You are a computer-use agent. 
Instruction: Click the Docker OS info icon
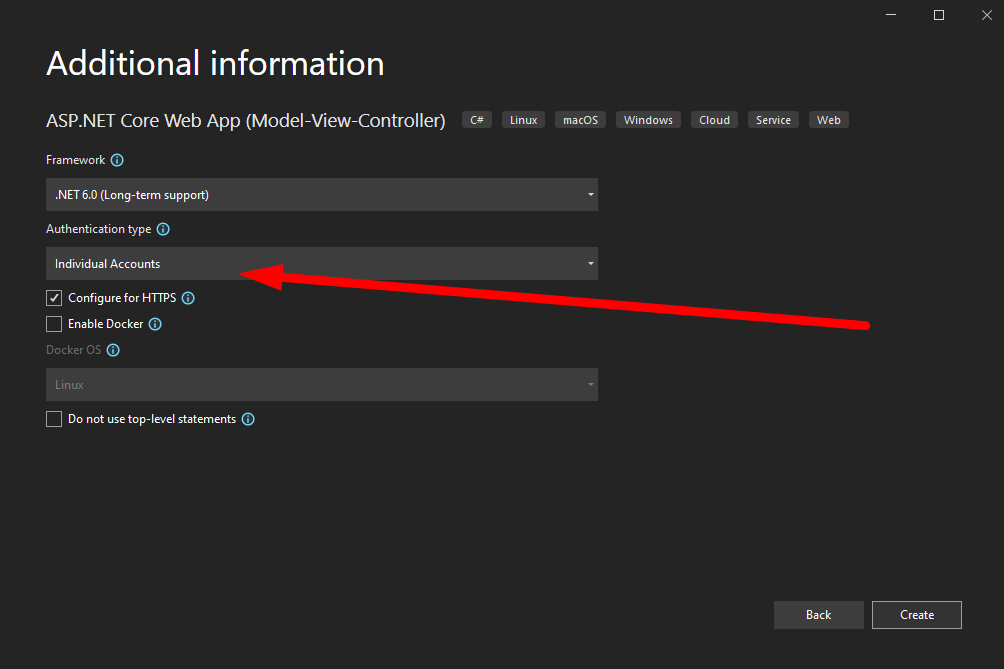(113, 350)
